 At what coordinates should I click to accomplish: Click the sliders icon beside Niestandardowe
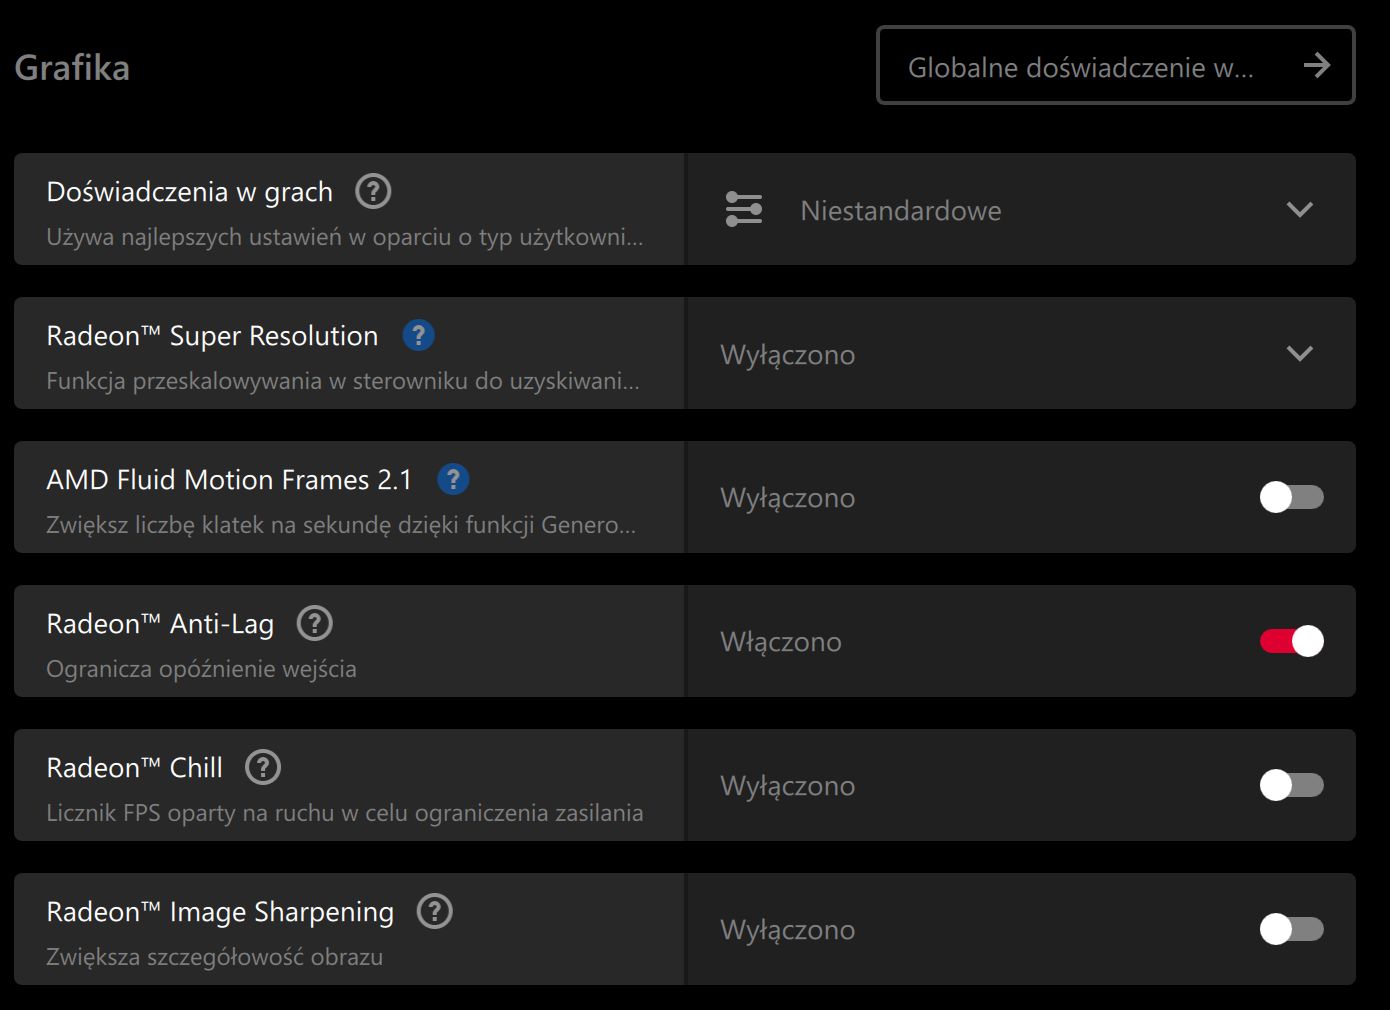pyautogui.click(x=743, y=210)
